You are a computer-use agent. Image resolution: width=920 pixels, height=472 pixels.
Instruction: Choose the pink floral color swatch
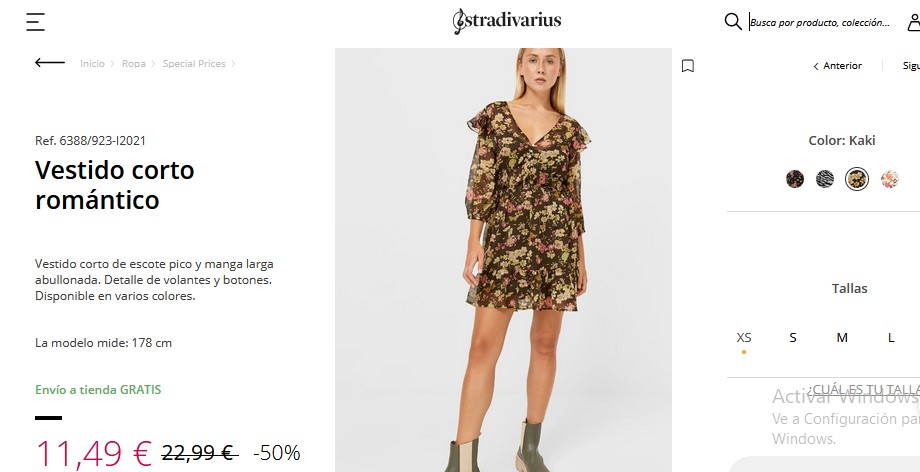889,179
